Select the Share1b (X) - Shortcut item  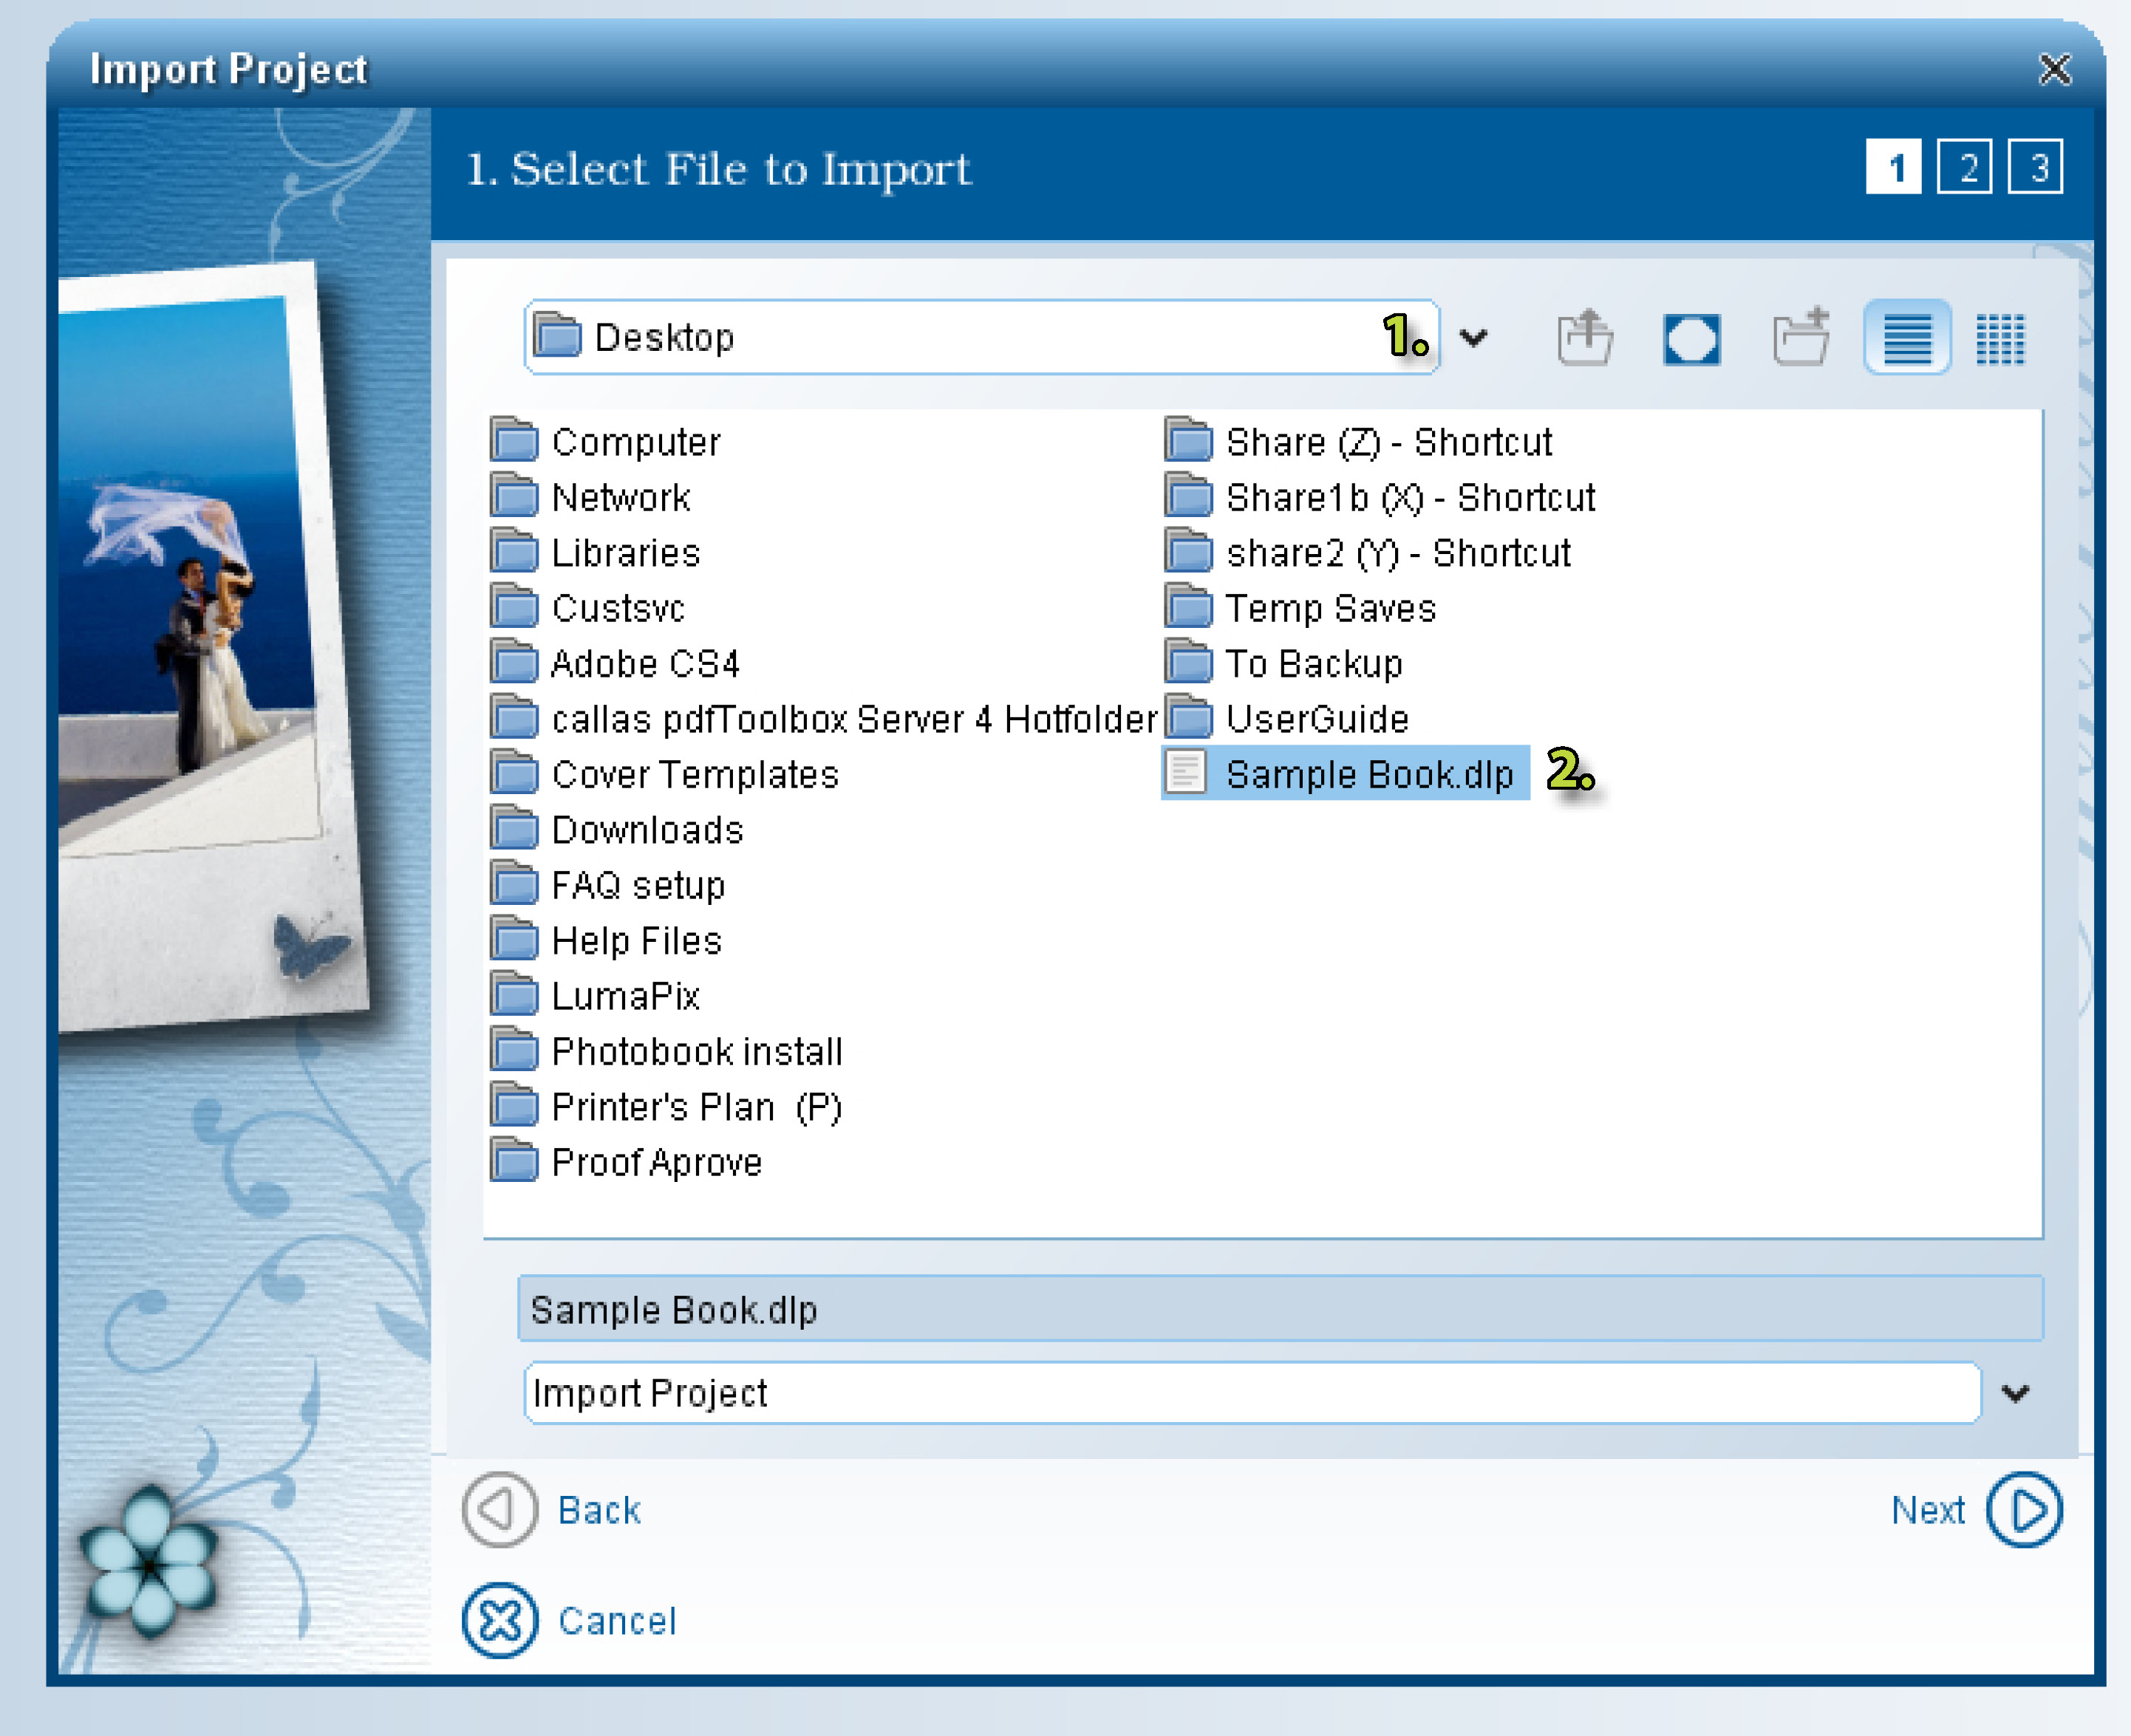coord(1381,496)
